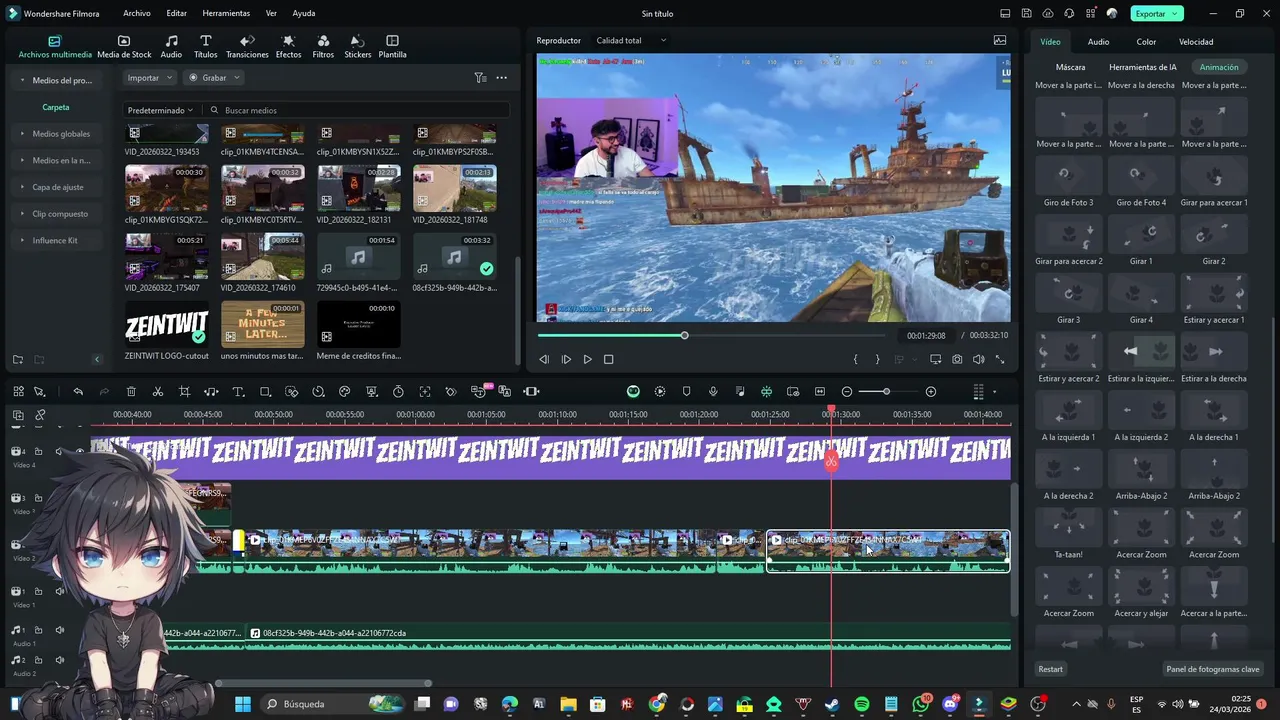Image resolution: width=1280 pixels, height=720 pixels.
Task: Open the Predeterminado sort dropdown
Action: coord(160,110)
